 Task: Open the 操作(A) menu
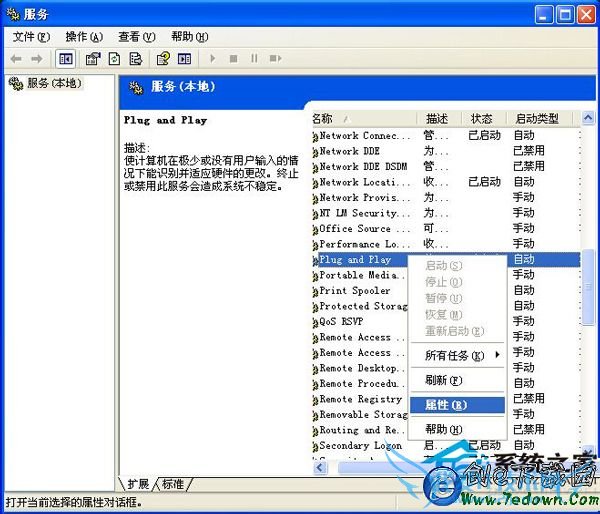pyautogui.click(x=84, y=37)
